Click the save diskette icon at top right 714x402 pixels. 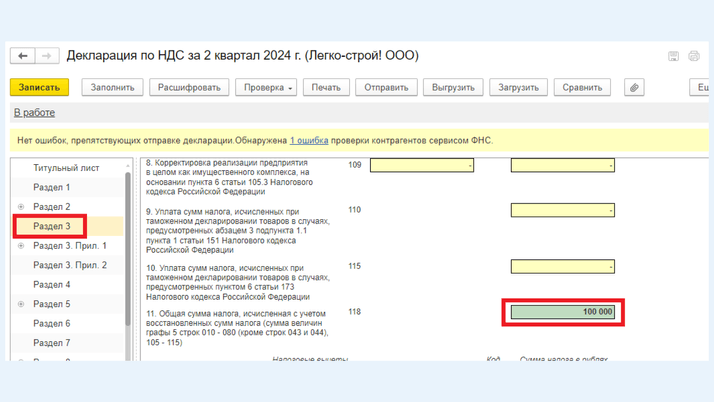click(673, 56)
